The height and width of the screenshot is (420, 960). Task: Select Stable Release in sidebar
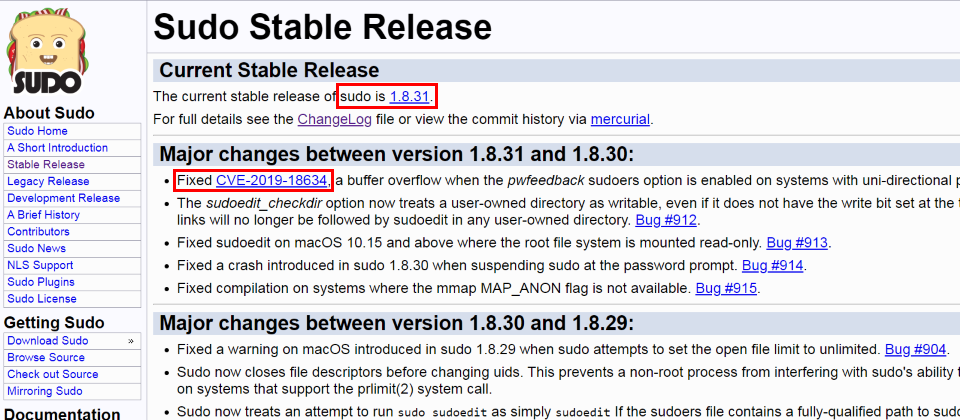click(46, 165)
